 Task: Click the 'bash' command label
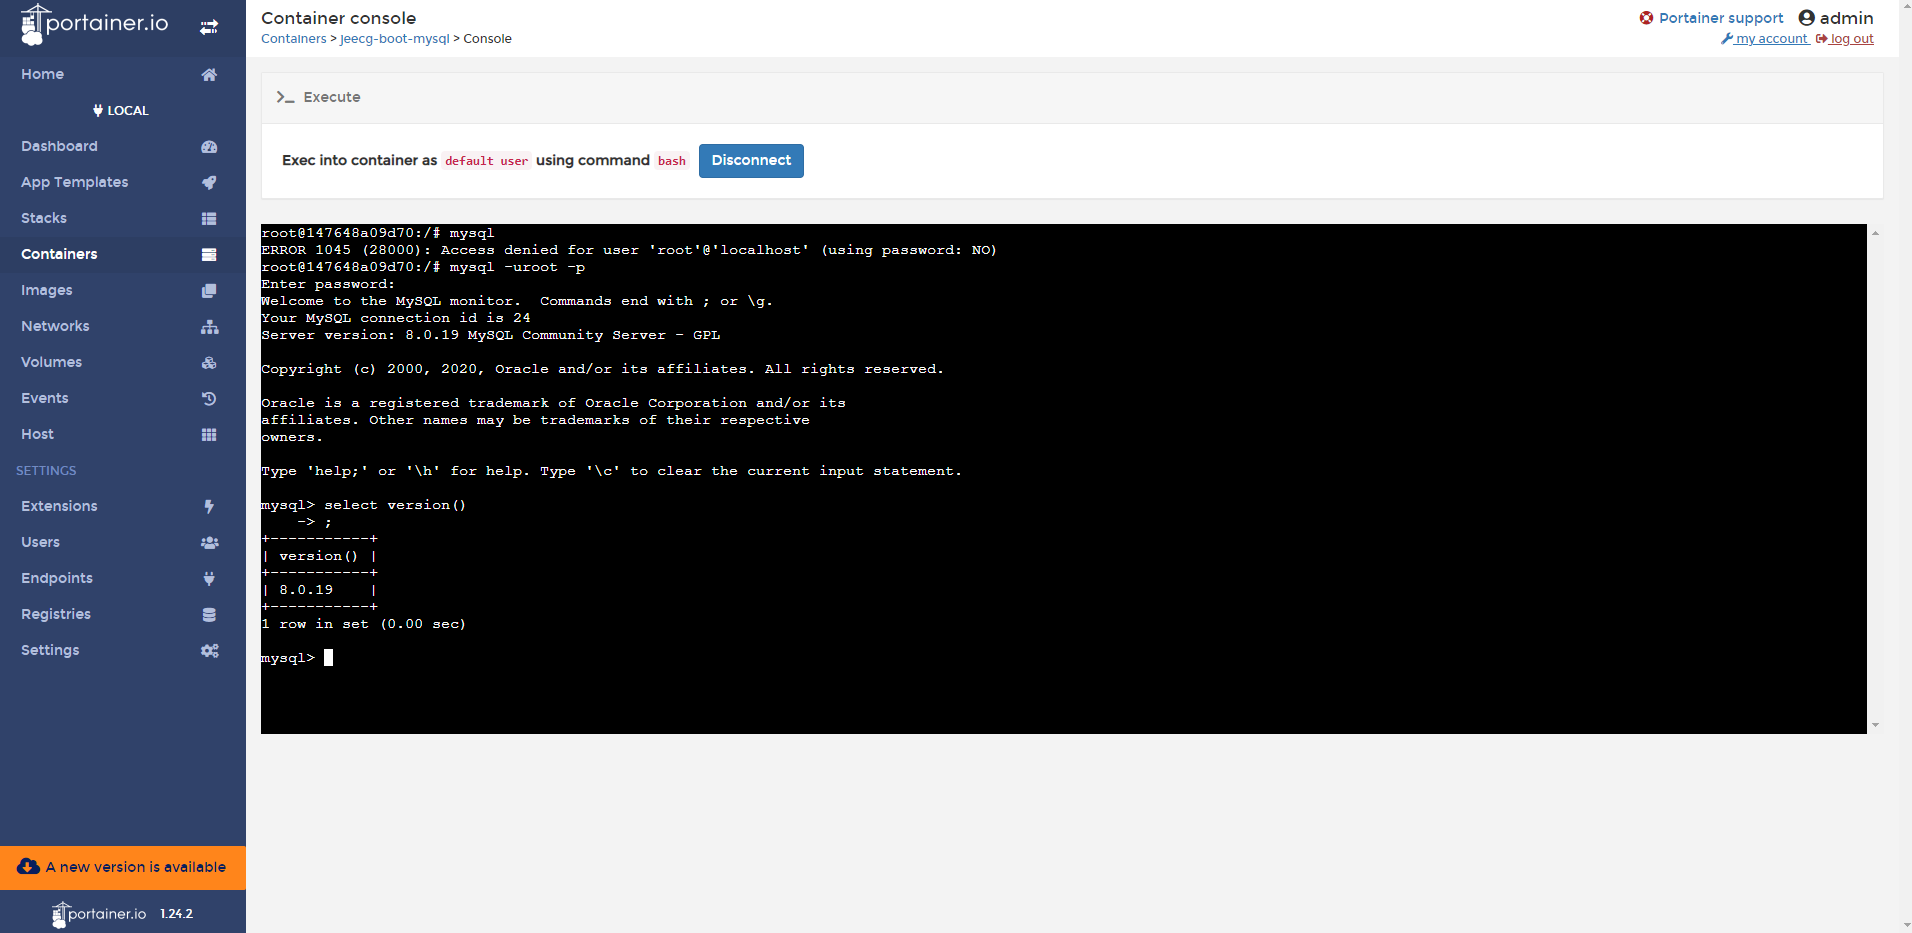[672, 161]
